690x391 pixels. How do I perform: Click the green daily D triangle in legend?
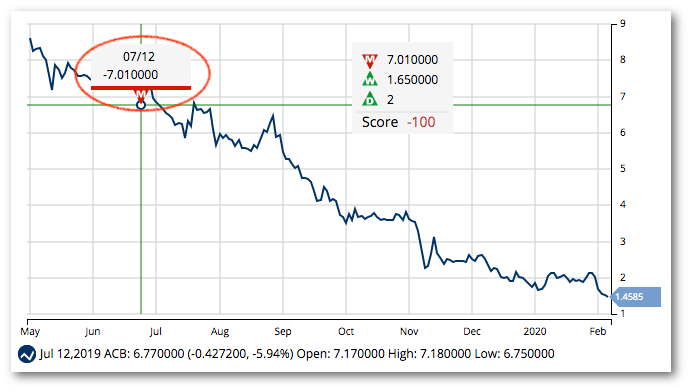coord(370,99)
